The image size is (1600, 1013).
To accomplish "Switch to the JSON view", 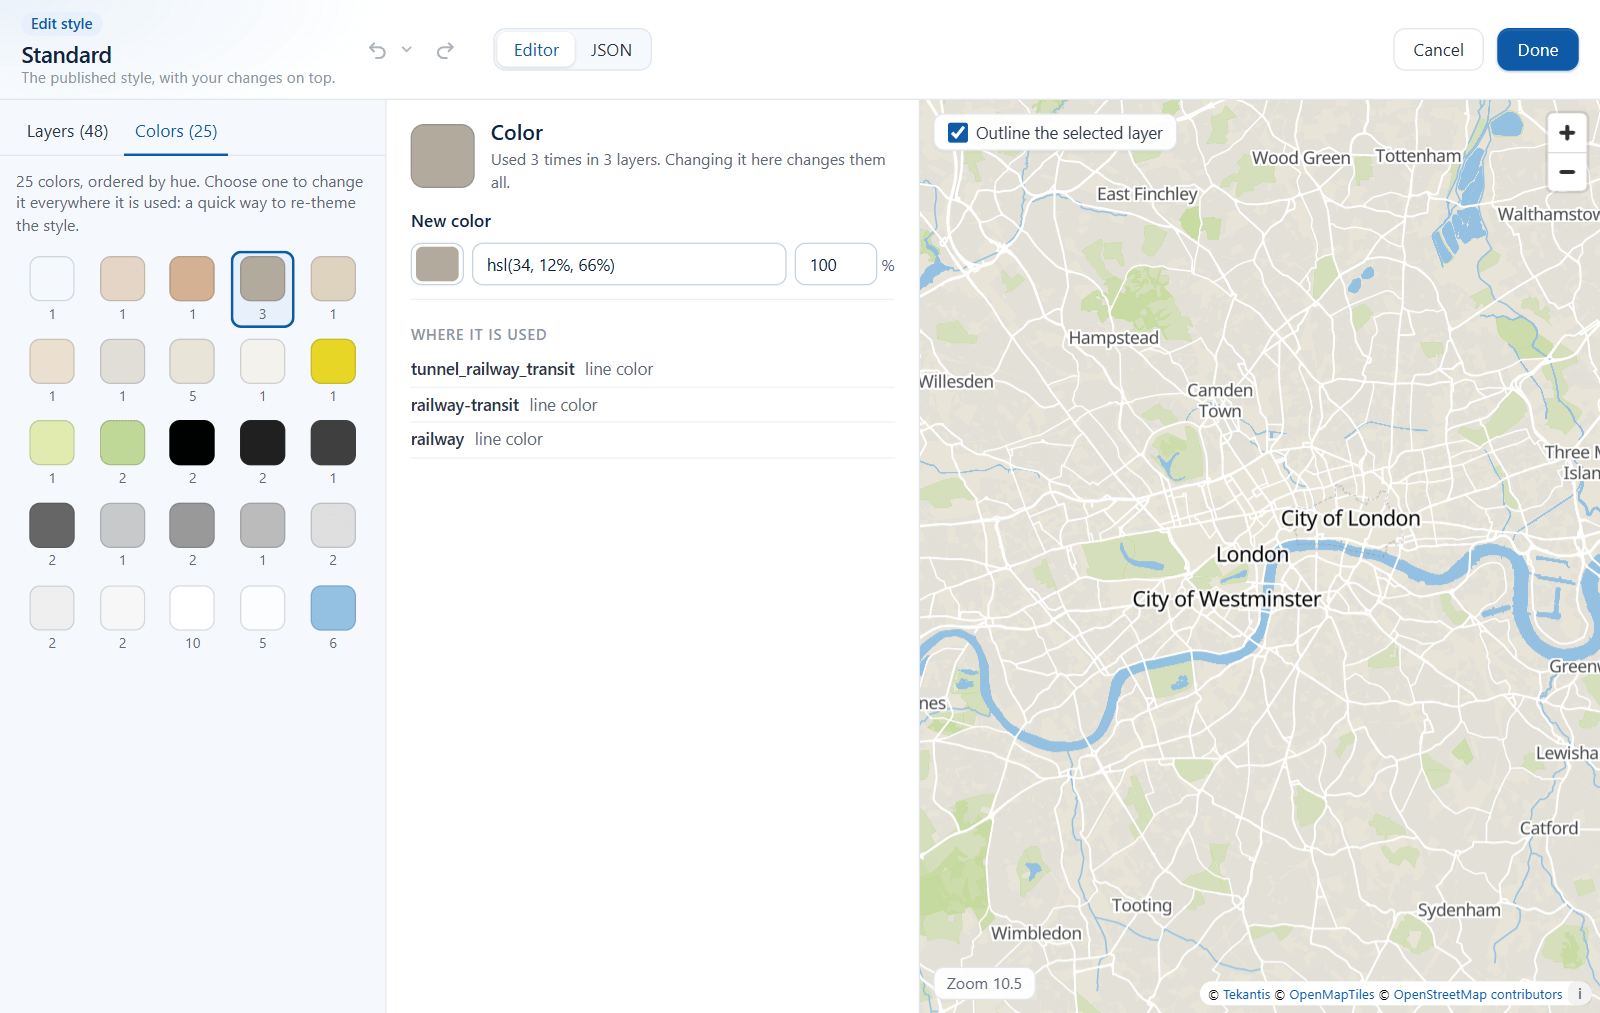I will [x=611, y=50].
